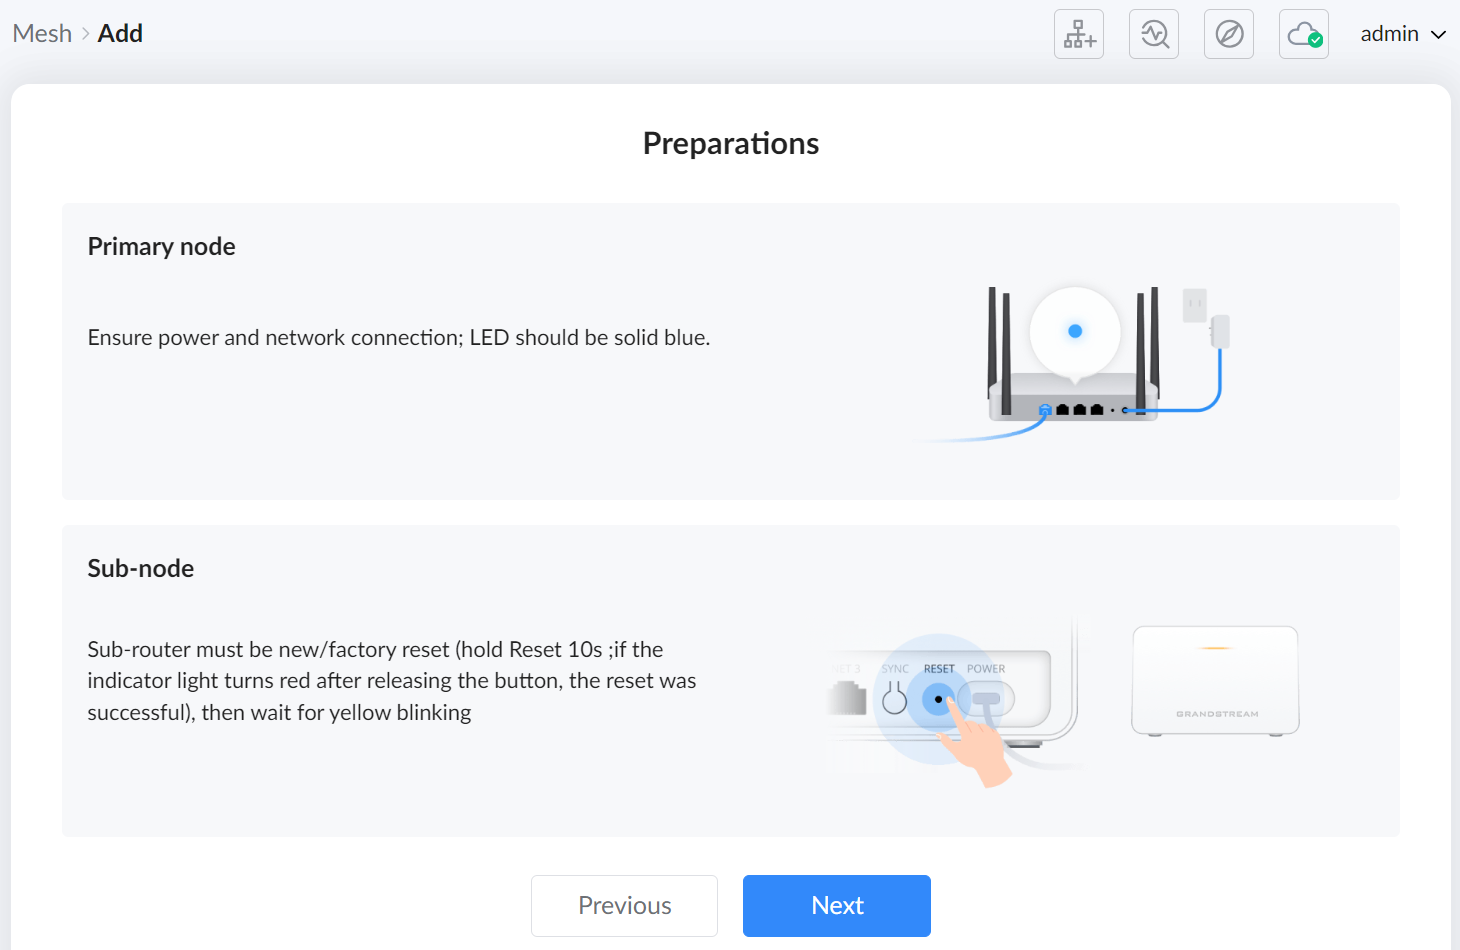1460x950 pixels.
Task: Click the Grandstream sub-router device image
Action: pos(1215,681)
